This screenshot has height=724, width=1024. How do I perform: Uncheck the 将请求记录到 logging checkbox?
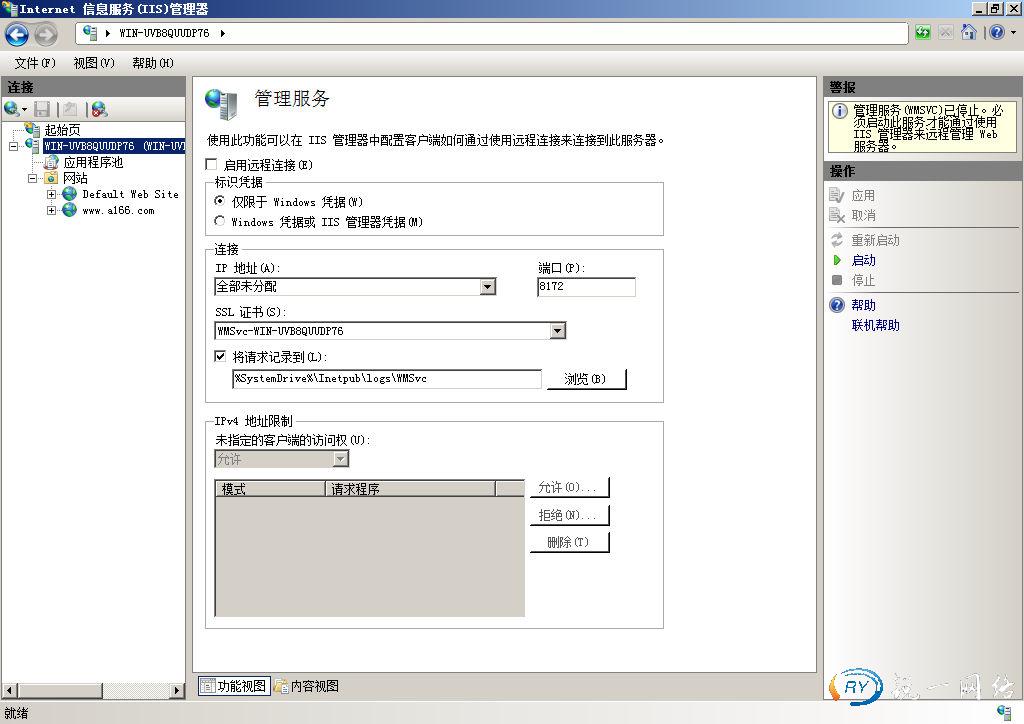click(x=221, y=356)
